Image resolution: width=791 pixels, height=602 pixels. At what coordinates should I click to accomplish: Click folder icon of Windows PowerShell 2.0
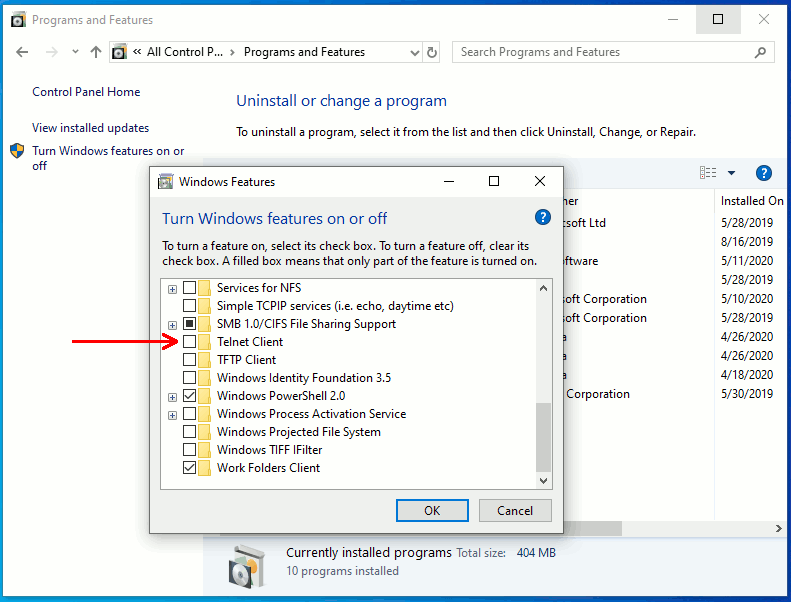click(x=204, y=396)
